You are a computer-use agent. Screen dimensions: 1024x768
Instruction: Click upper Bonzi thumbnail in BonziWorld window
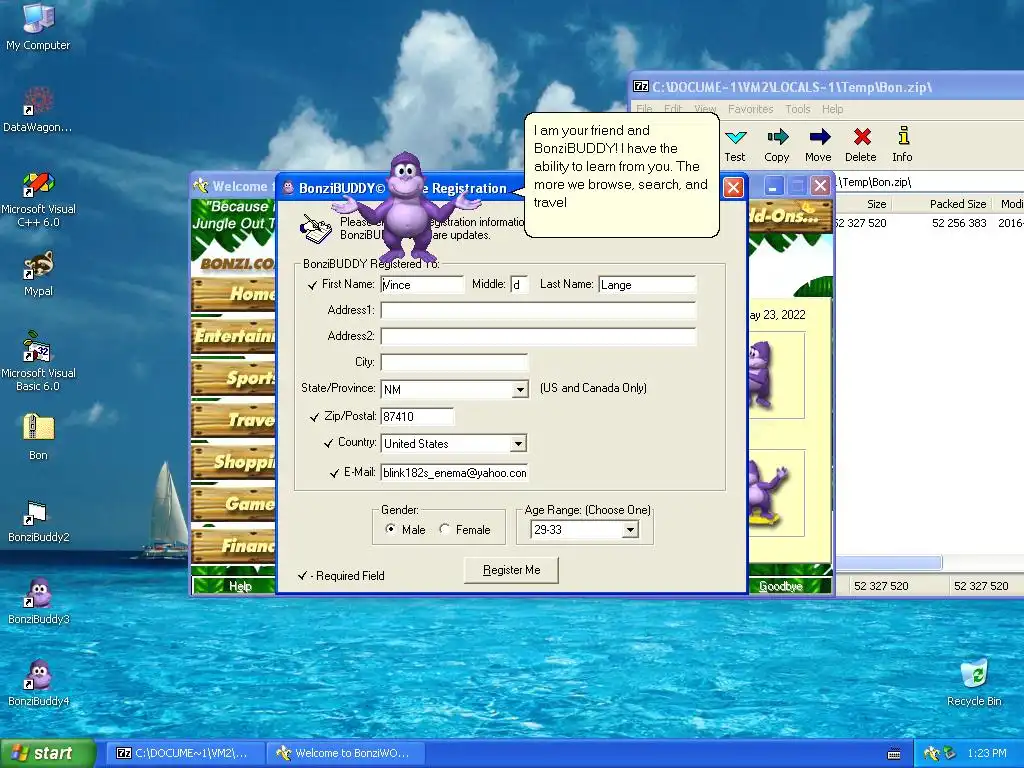coord(760,376)
